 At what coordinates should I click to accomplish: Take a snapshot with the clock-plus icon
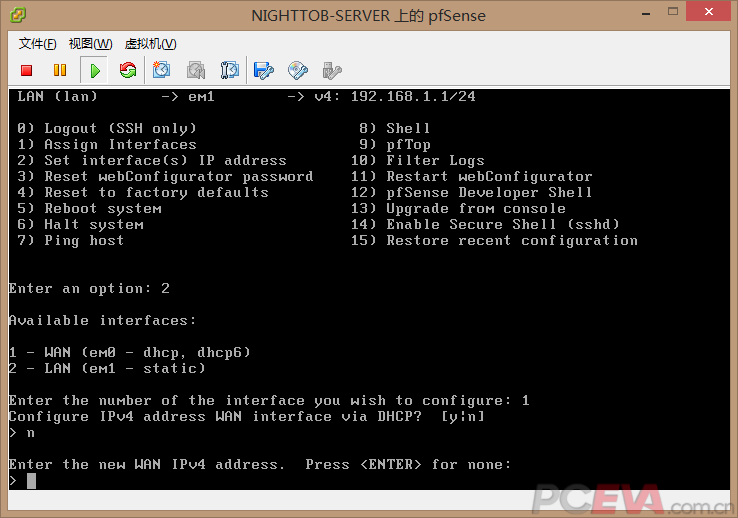point(162,70)
